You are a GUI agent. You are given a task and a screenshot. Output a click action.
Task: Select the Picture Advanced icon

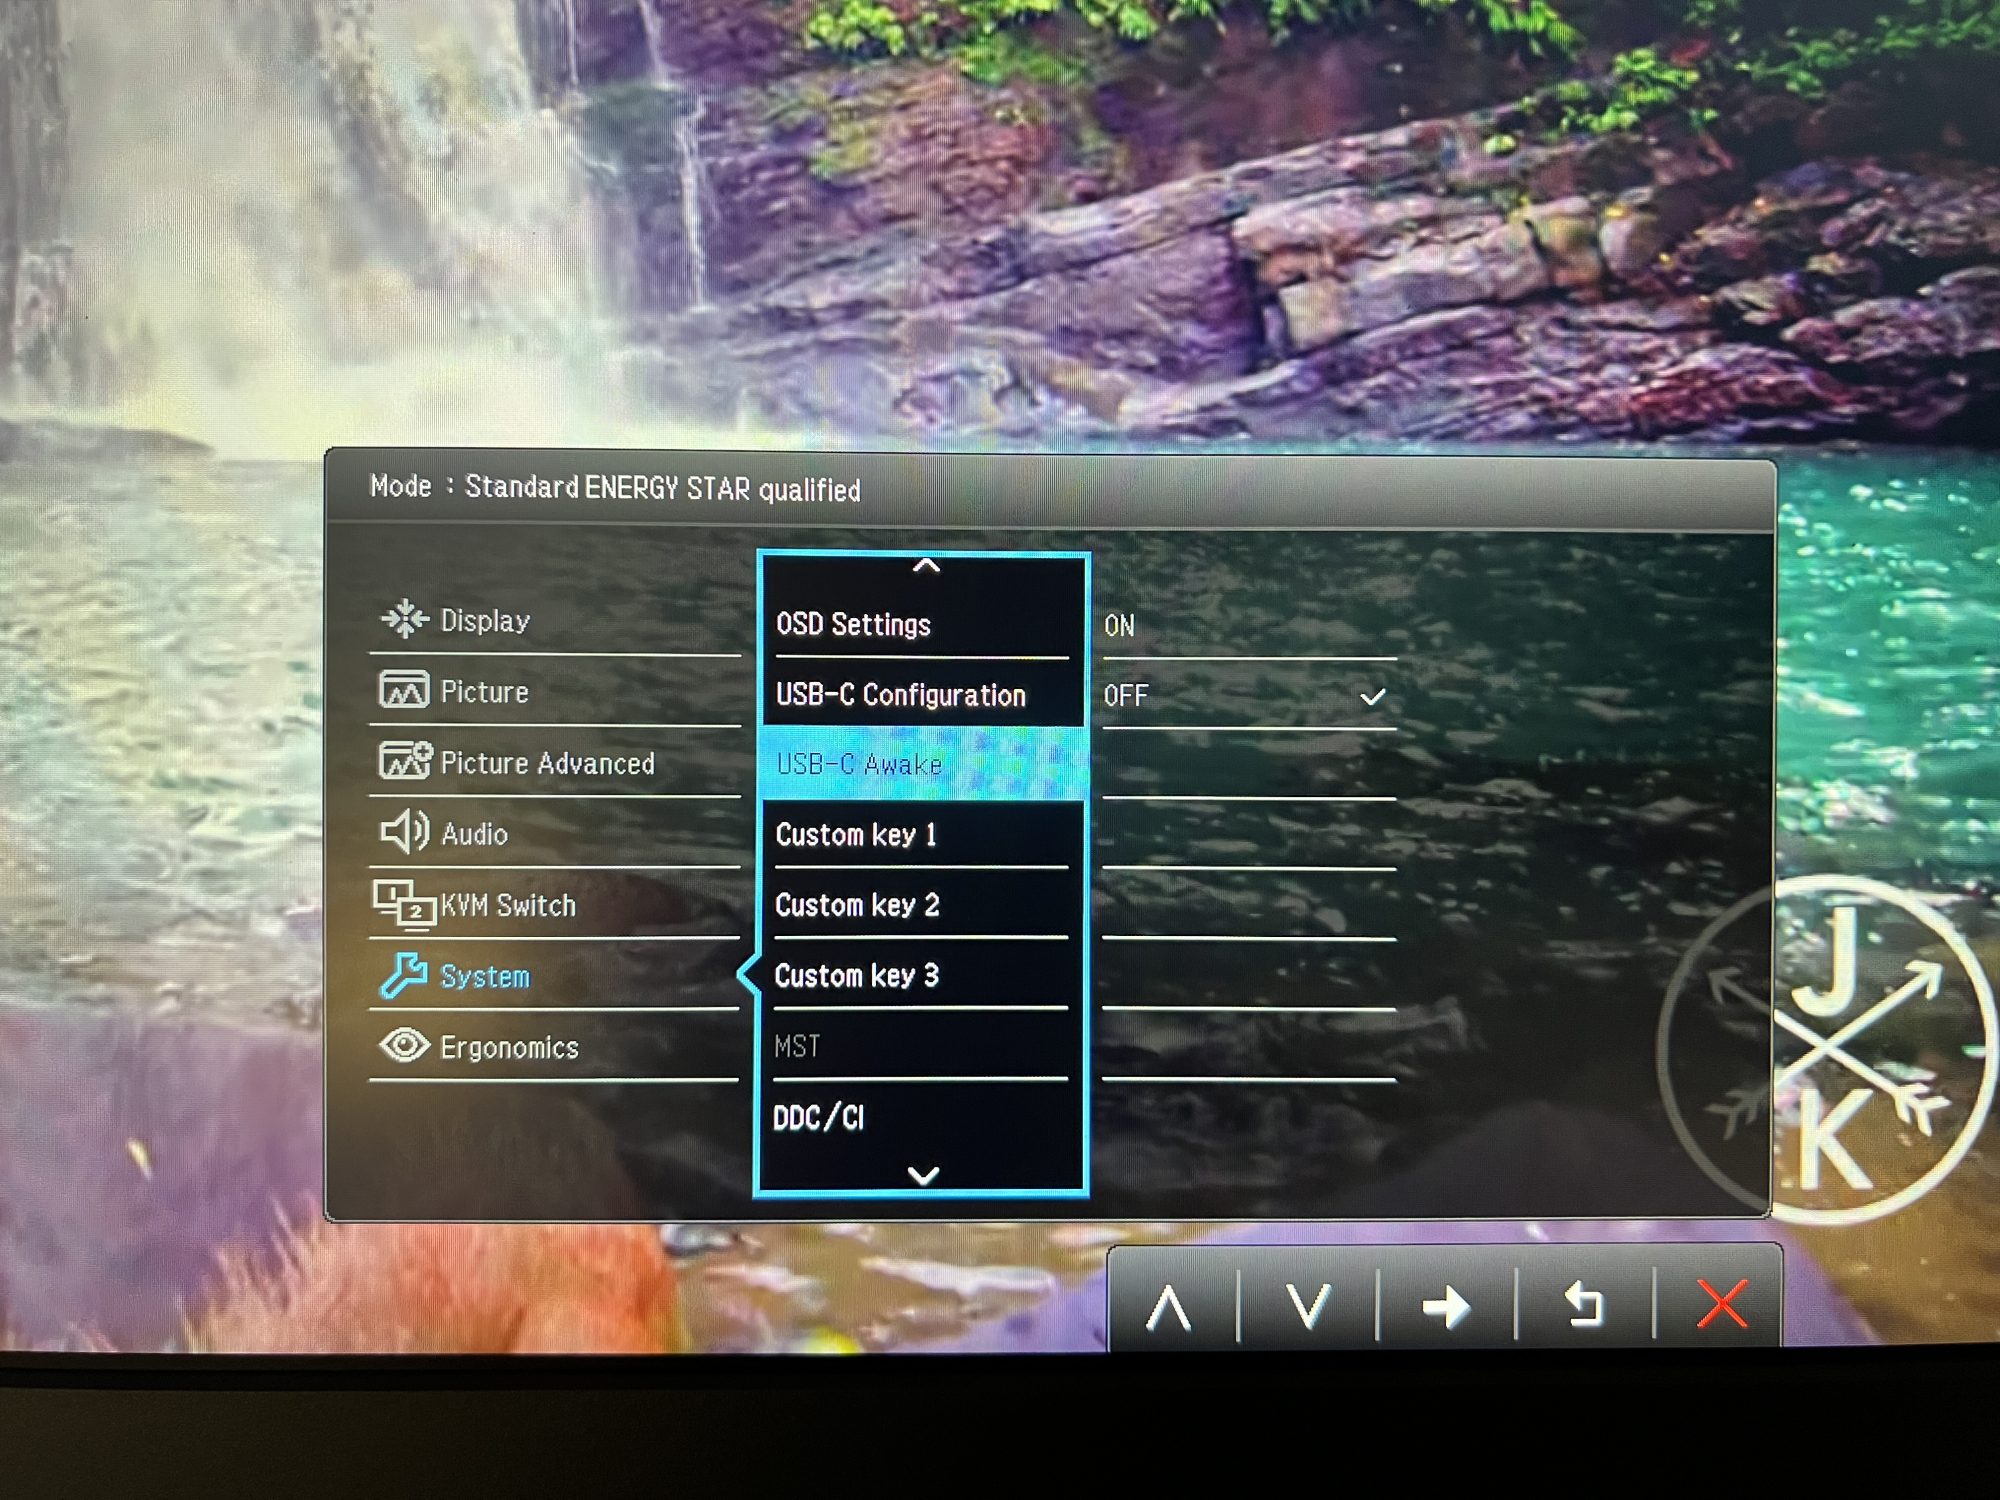click(x=405, y=761)
